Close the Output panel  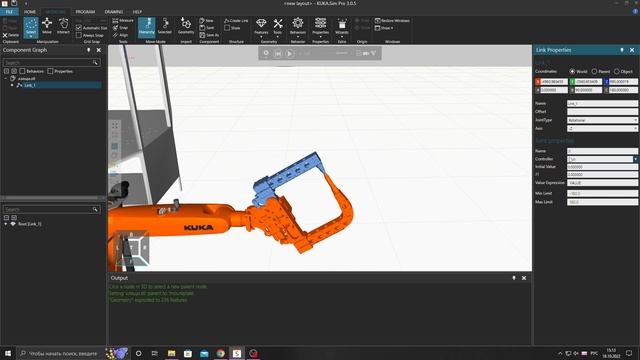524,278
